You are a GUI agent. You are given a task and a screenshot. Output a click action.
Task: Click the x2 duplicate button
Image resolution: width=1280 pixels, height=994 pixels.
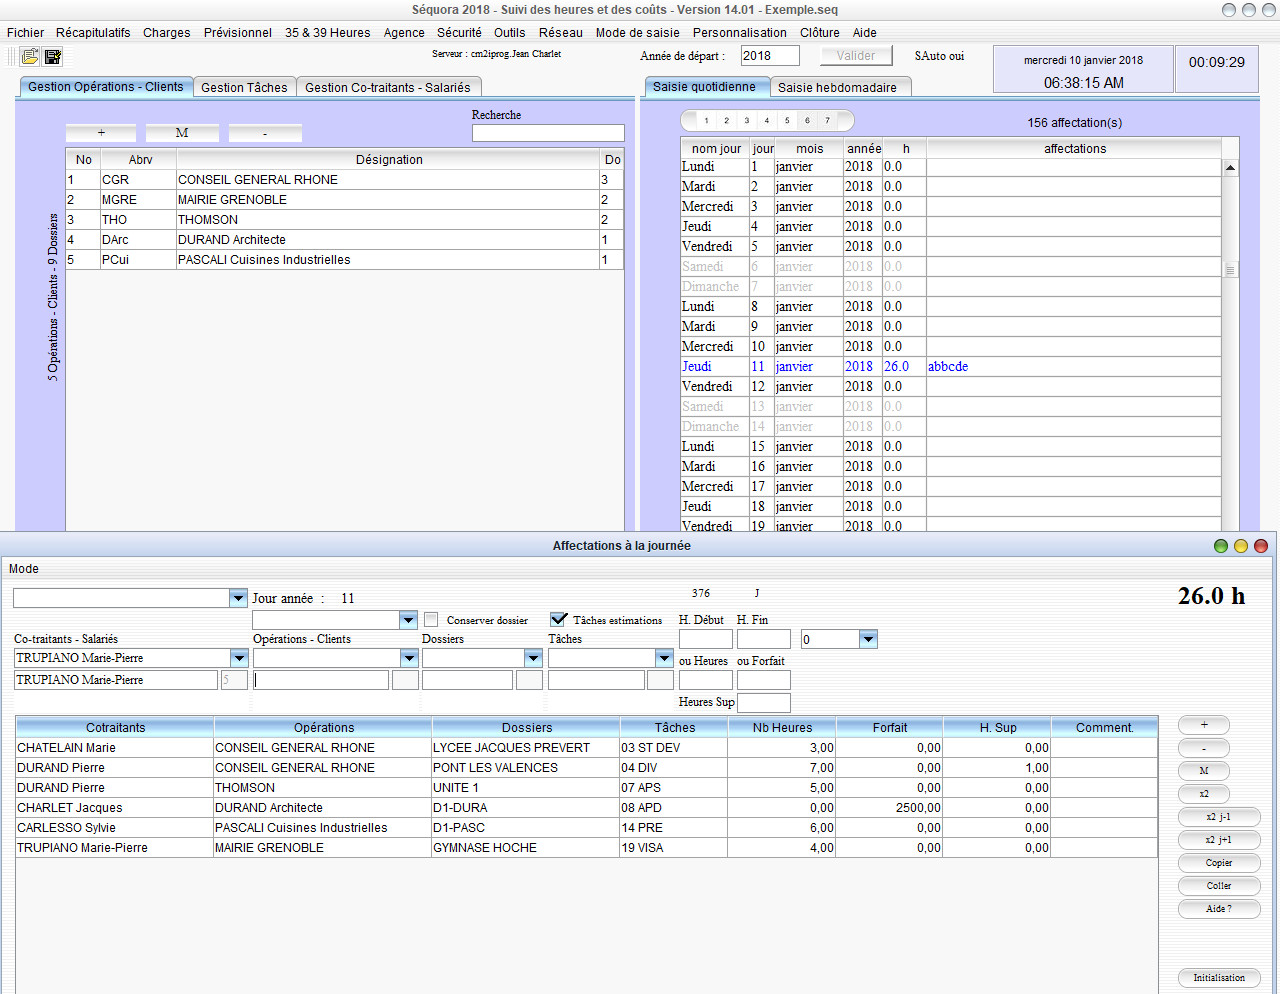(x=1203, y=794)
